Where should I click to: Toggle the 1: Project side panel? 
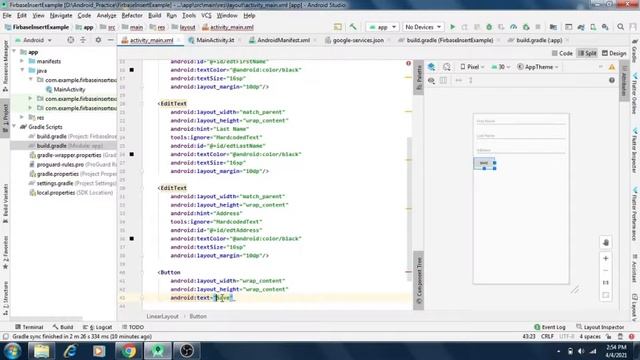pos(5,118)
